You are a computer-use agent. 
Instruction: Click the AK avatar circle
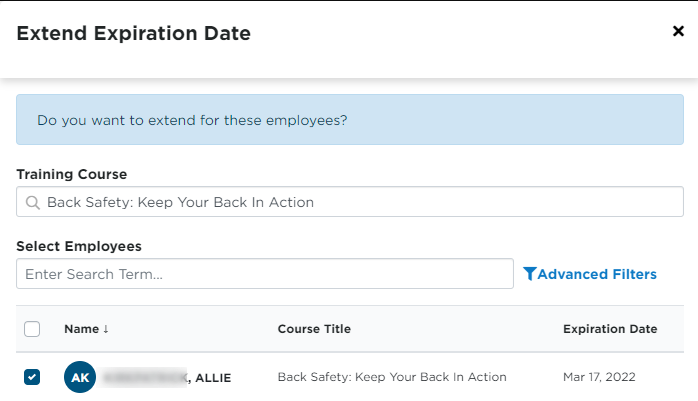pos(80,377)
